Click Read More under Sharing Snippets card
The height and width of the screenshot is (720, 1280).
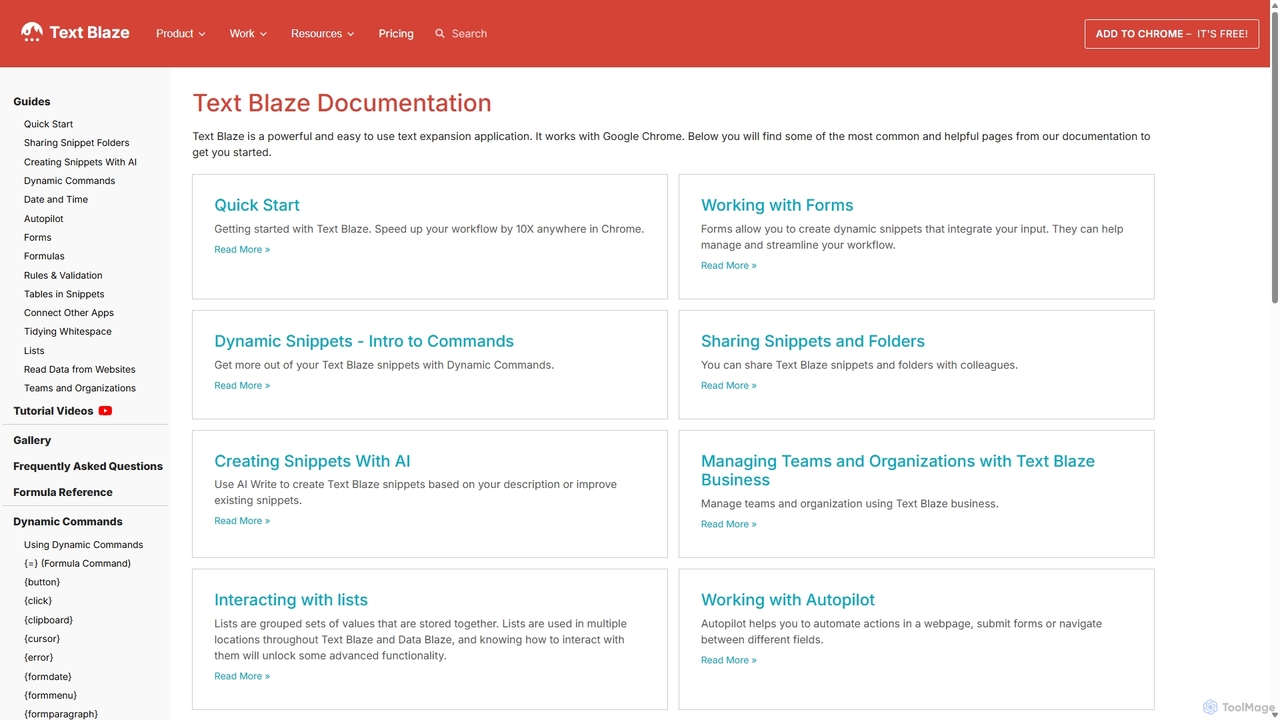729,386
